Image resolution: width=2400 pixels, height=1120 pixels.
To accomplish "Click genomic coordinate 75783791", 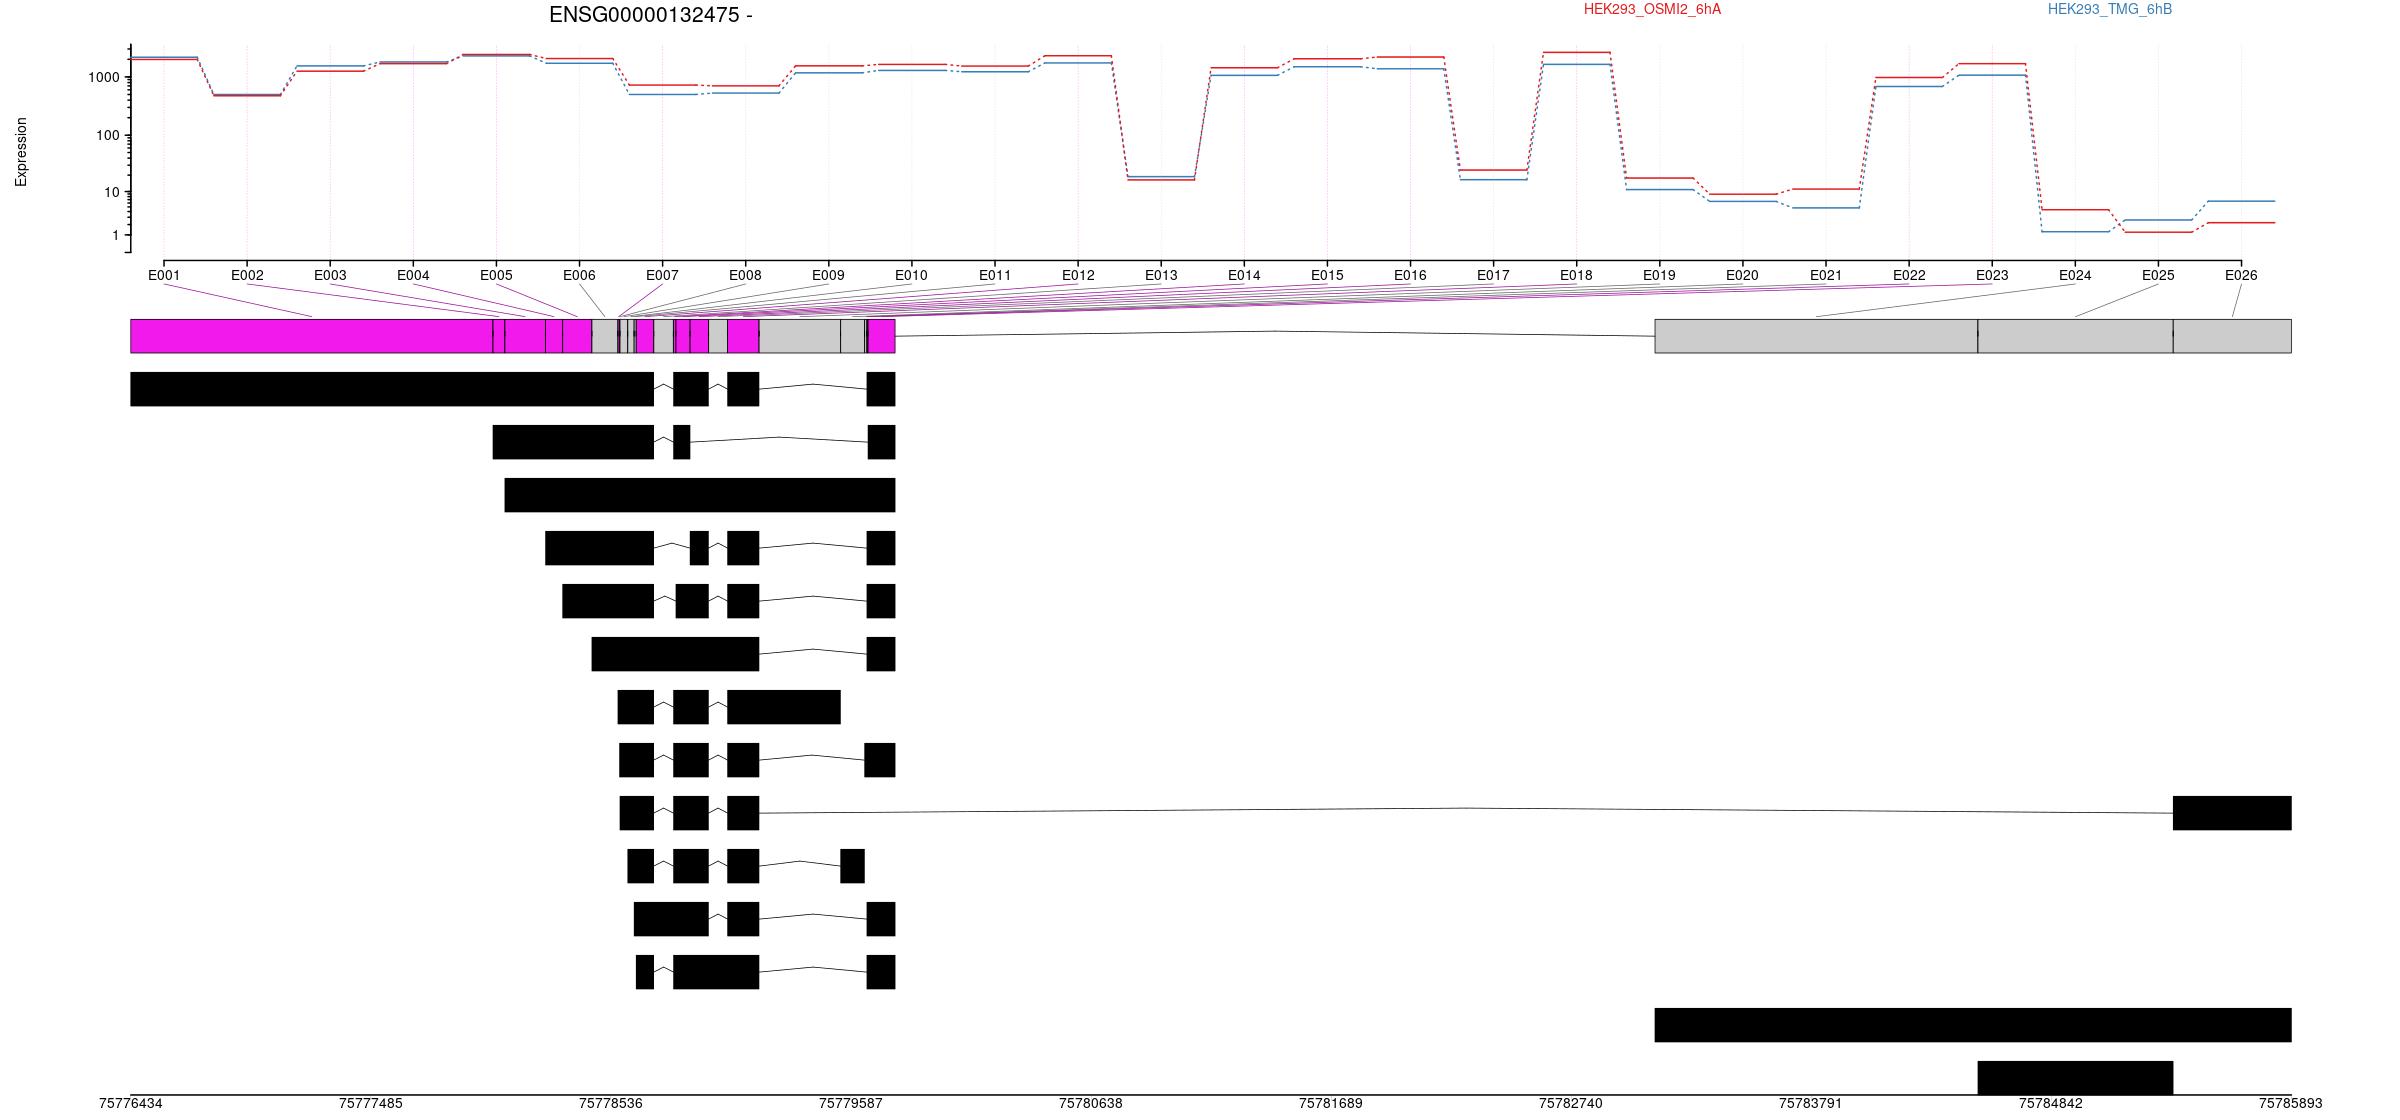I will pos(1811,1104).
